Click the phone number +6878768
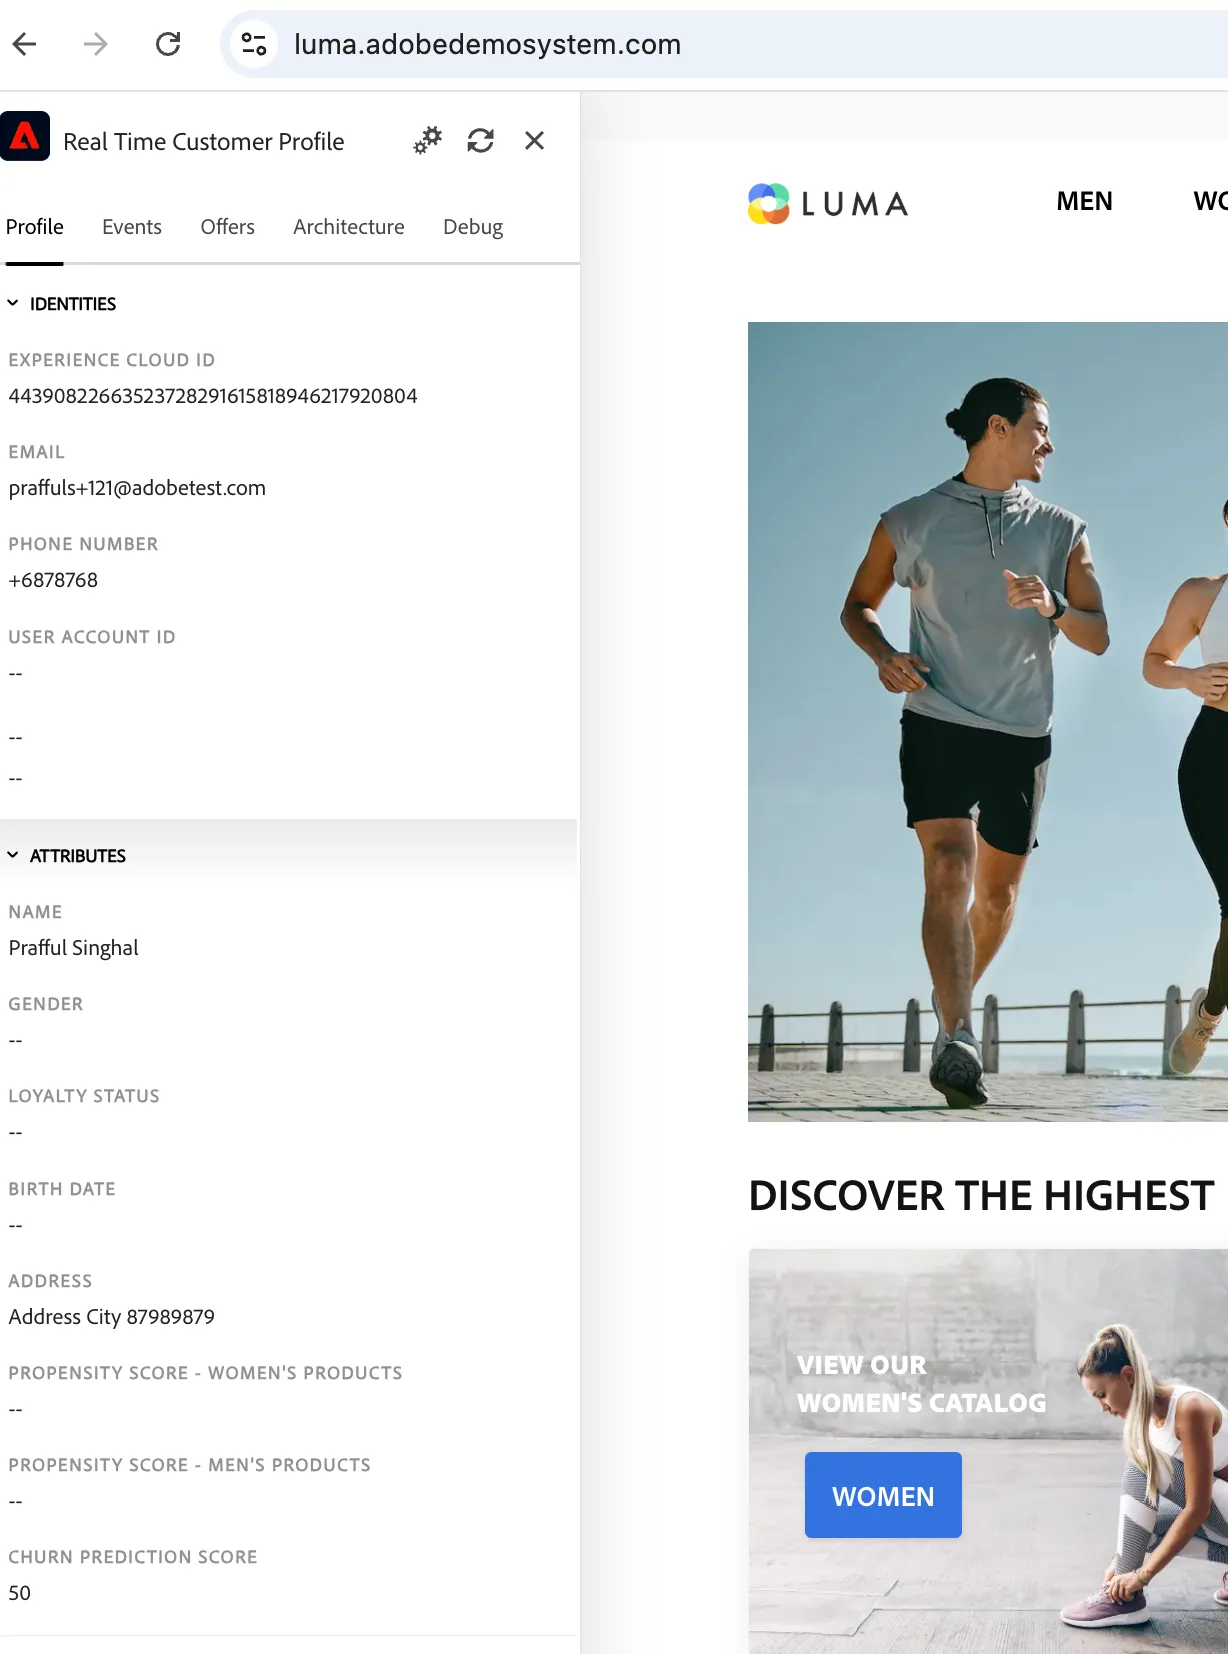This screenshot has height=1654, width=1228. click(53, 580)
